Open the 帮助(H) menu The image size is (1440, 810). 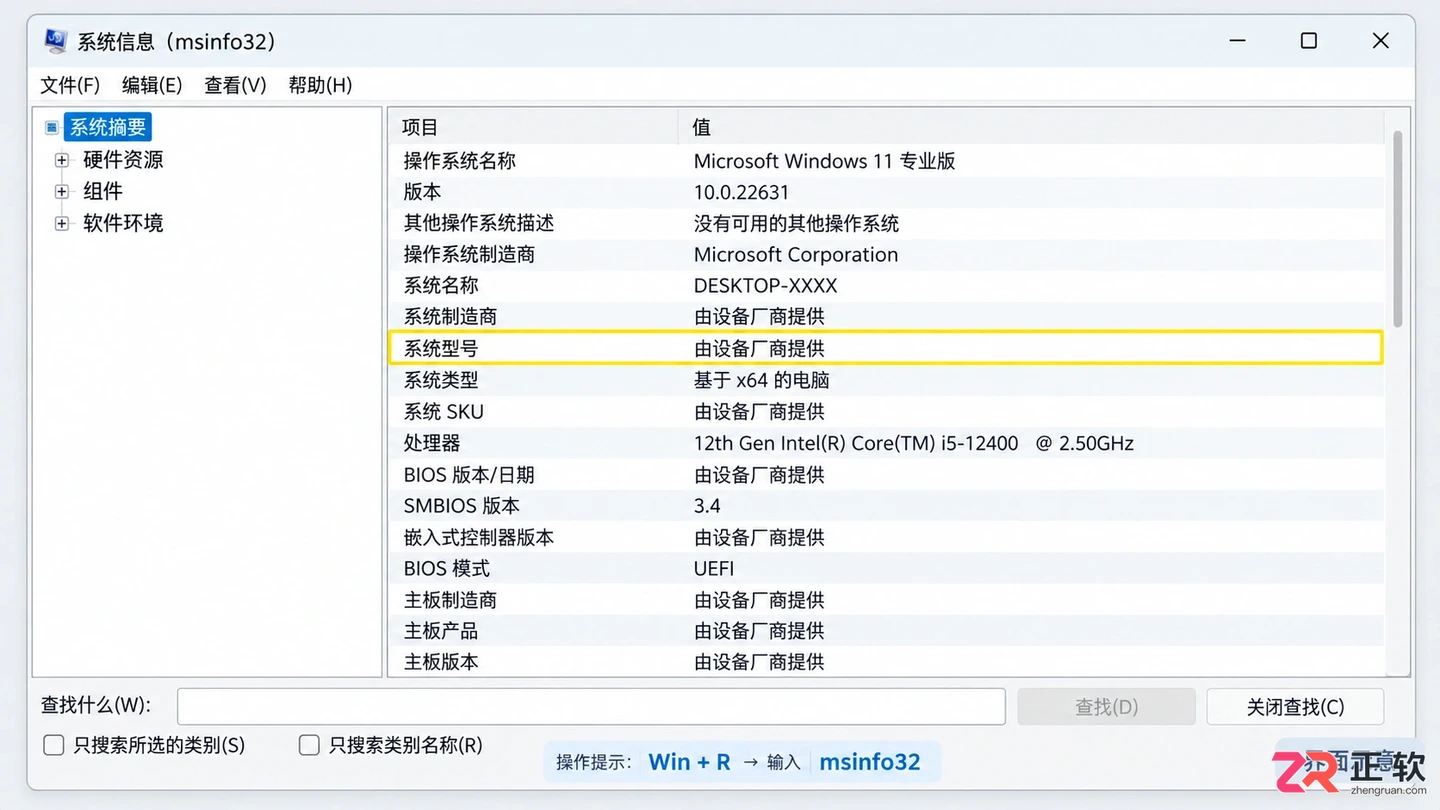(x=320, y=85)
